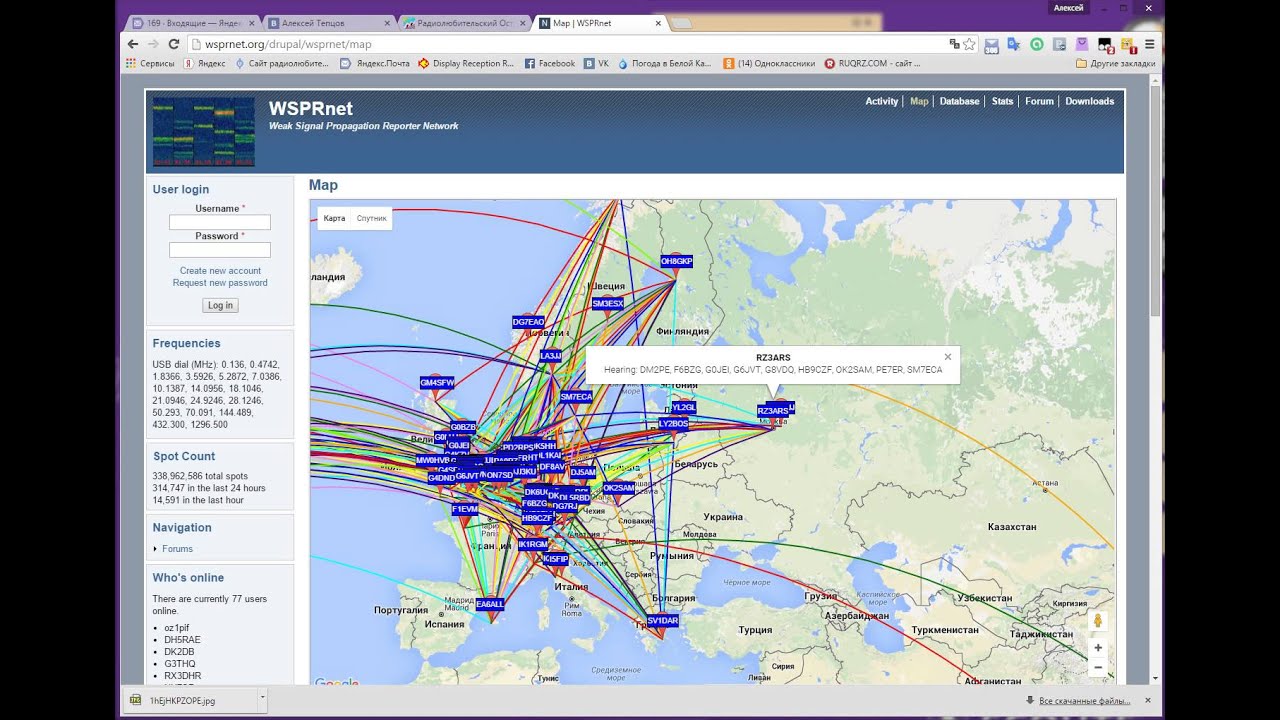1280x720 pixels.
Task: Open the Яндекс.Почта bookmark
Action: coord(375,63)
